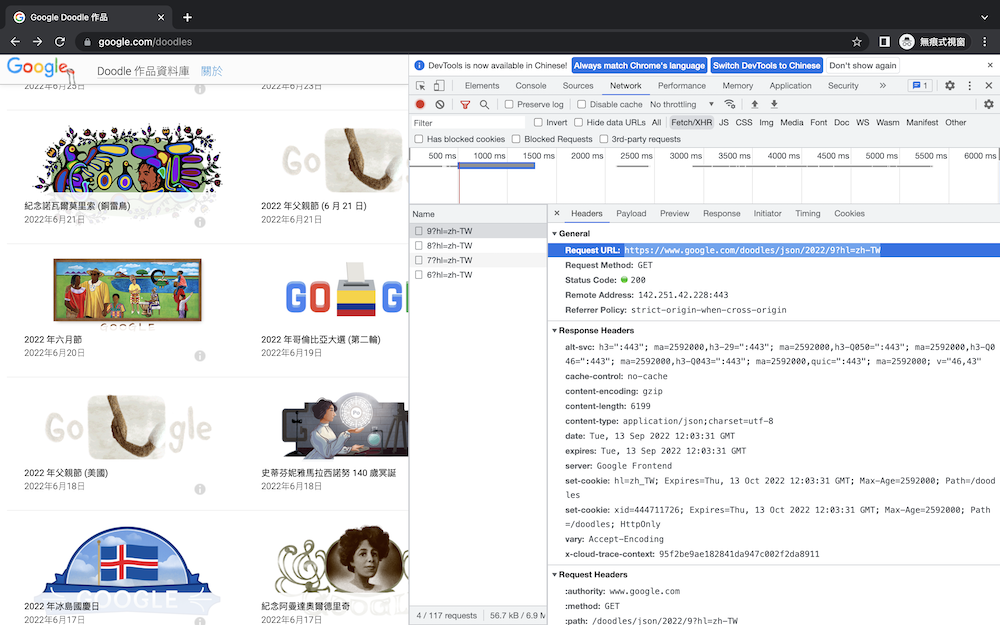The height and width of the screenshot is (625, 1000).
Task: Go forward in browser history
Action: click(x=38, y=41)
